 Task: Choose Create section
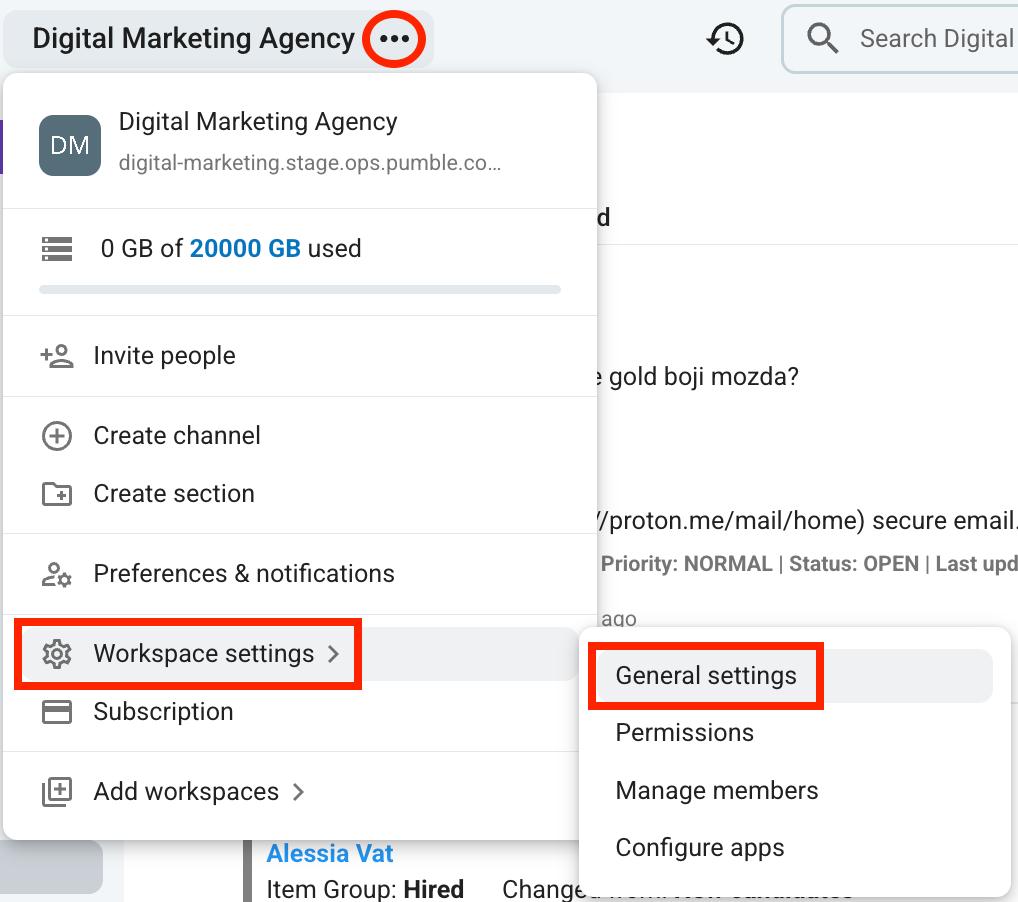300,494
